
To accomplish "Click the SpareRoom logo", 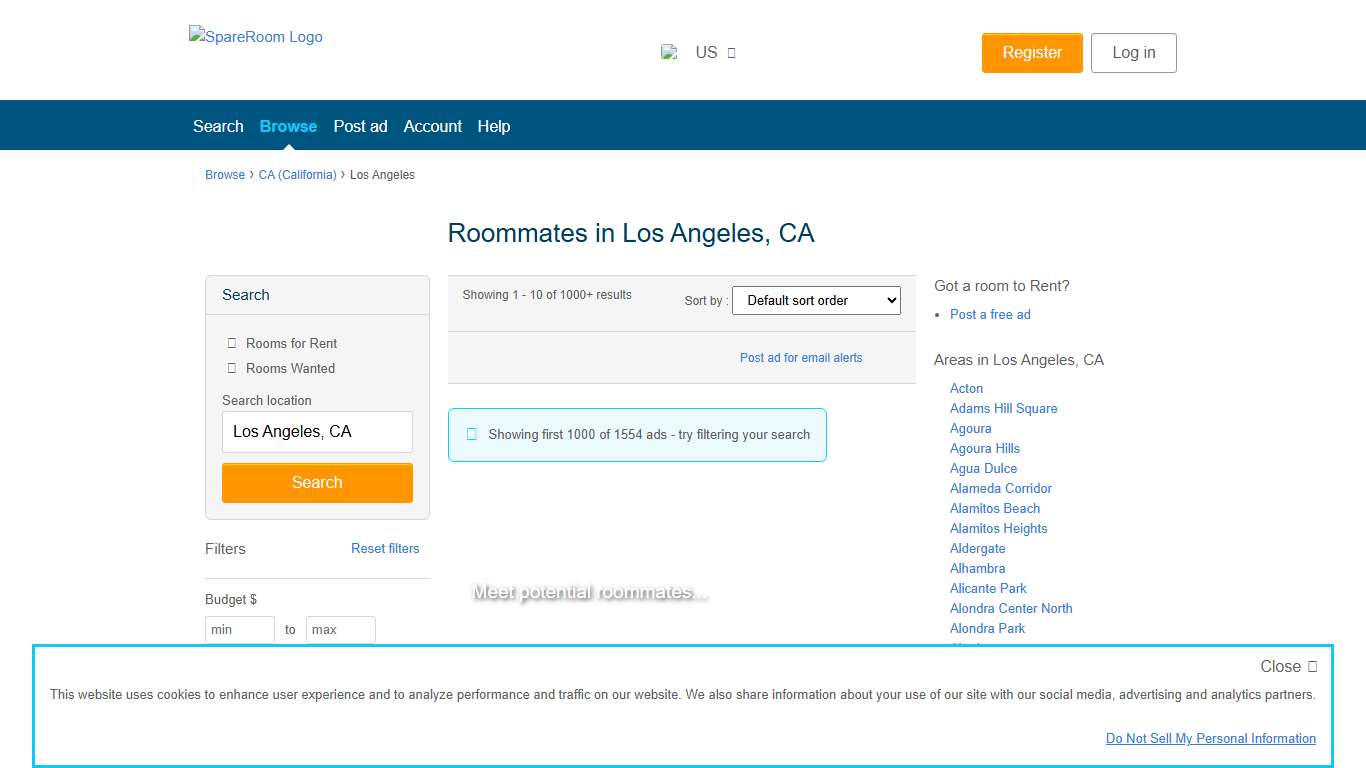I will tap(255, 37).
